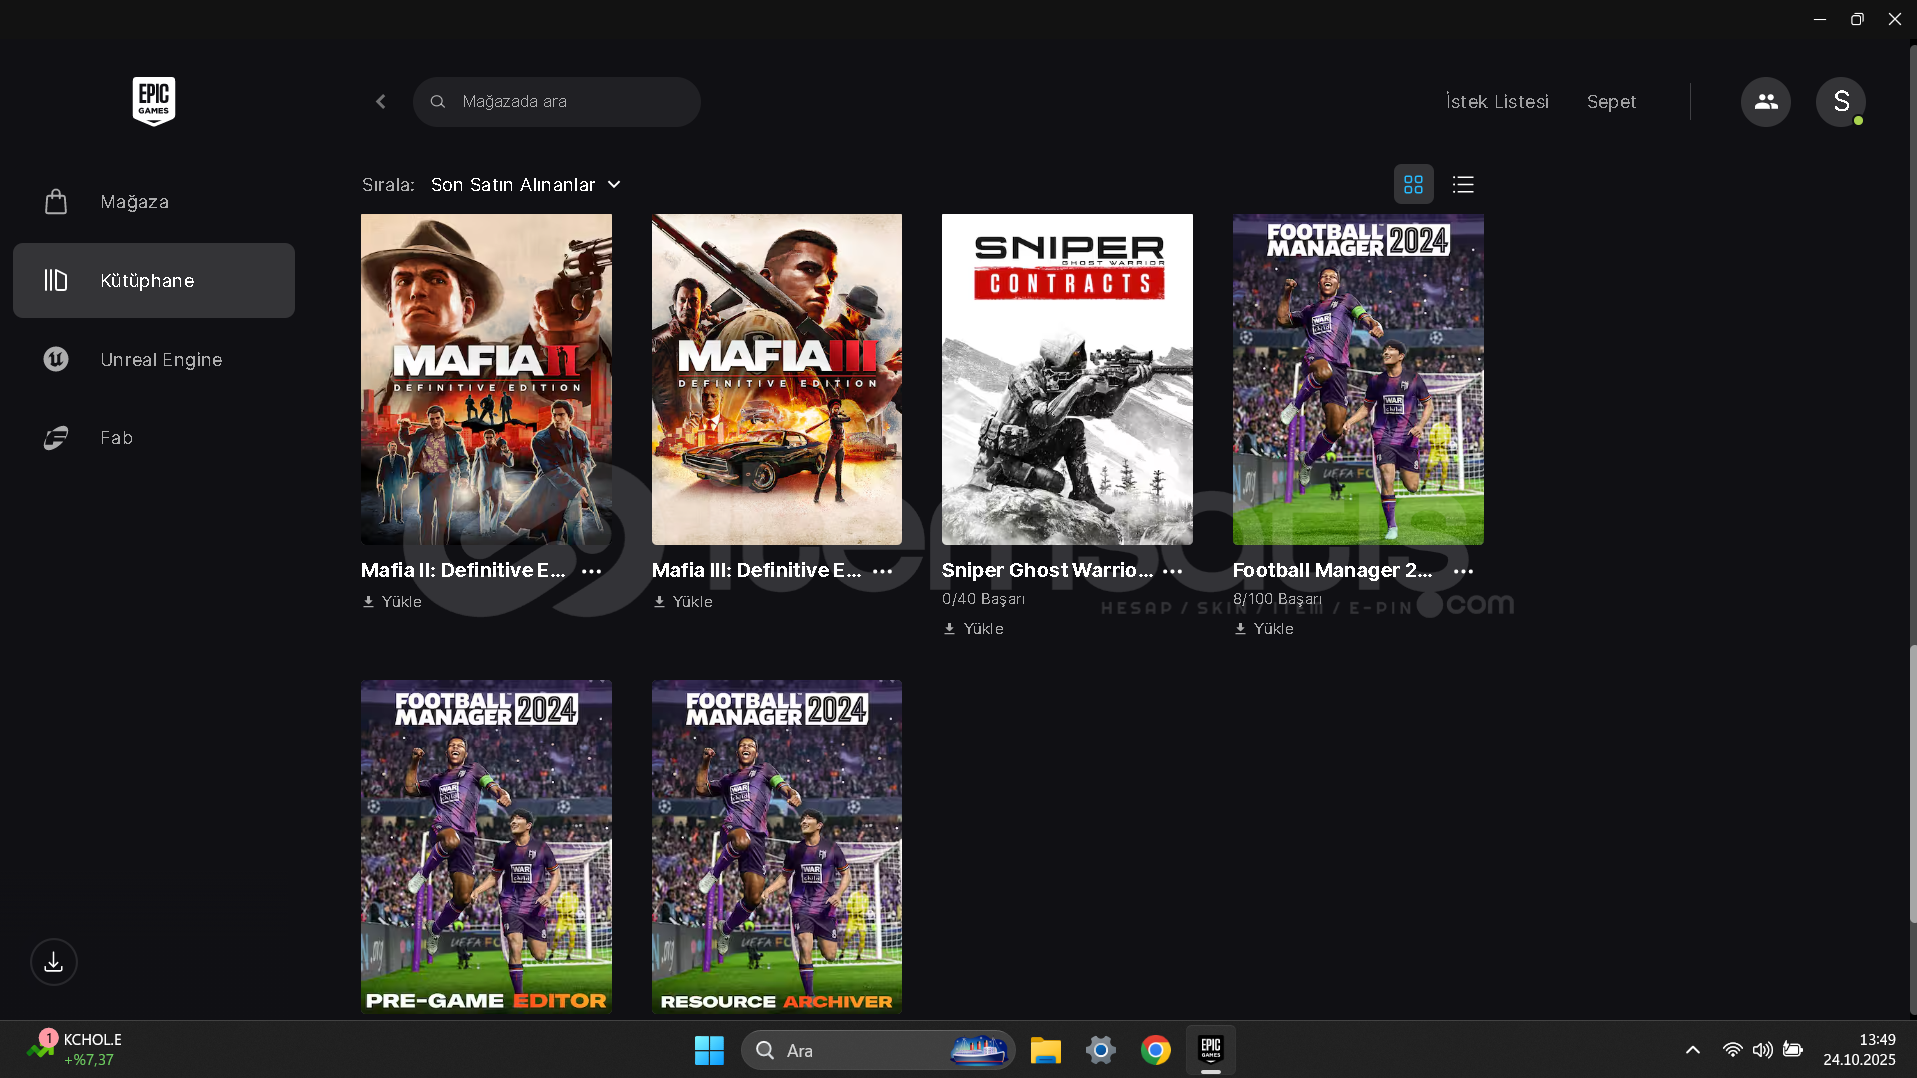
Task: Open the S profile avatar
Action: tap(1840, 102)
